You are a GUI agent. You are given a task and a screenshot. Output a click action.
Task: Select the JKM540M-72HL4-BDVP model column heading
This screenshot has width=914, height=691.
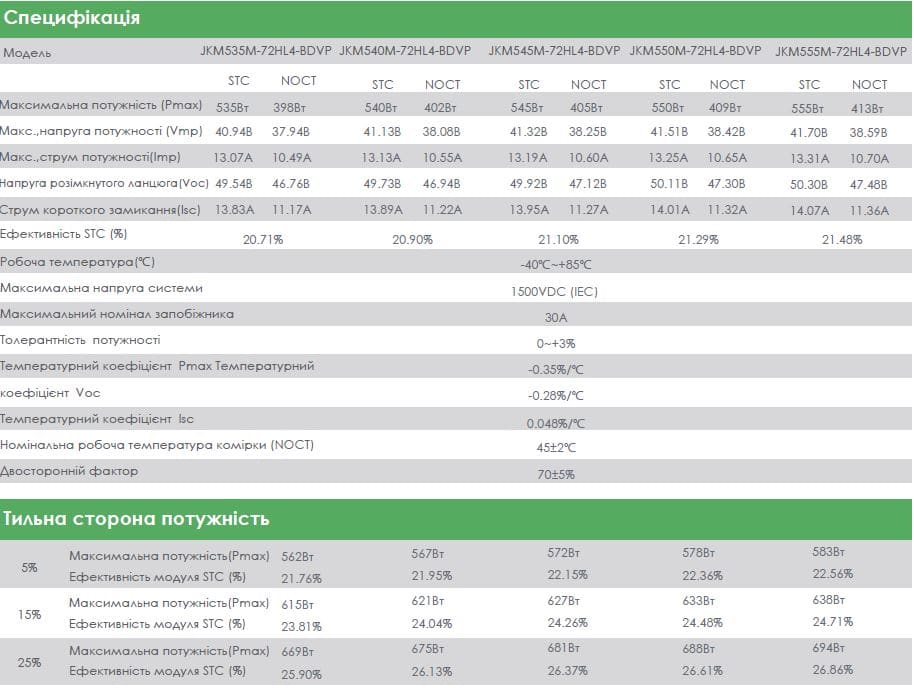(x=405, y=51)
